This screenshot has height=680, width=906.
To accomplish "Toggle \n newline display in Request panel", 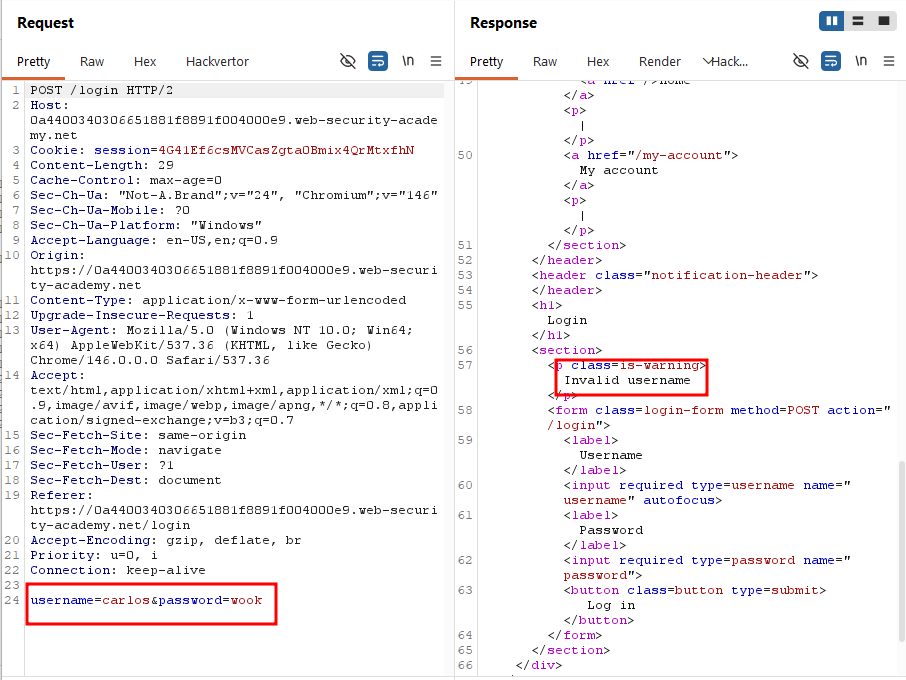I will click(408, 61).
